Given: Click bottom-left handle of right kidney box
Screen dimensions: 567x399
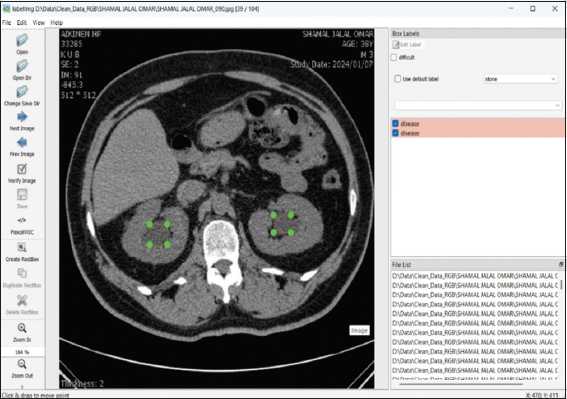Looking at the screenshot, I should click(274, 233).
